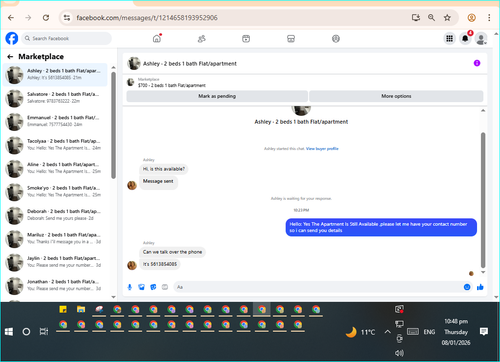This screenshot has height=362, width=500.
Task: Open Smoke'yo conversation in list
Action: 55,192
